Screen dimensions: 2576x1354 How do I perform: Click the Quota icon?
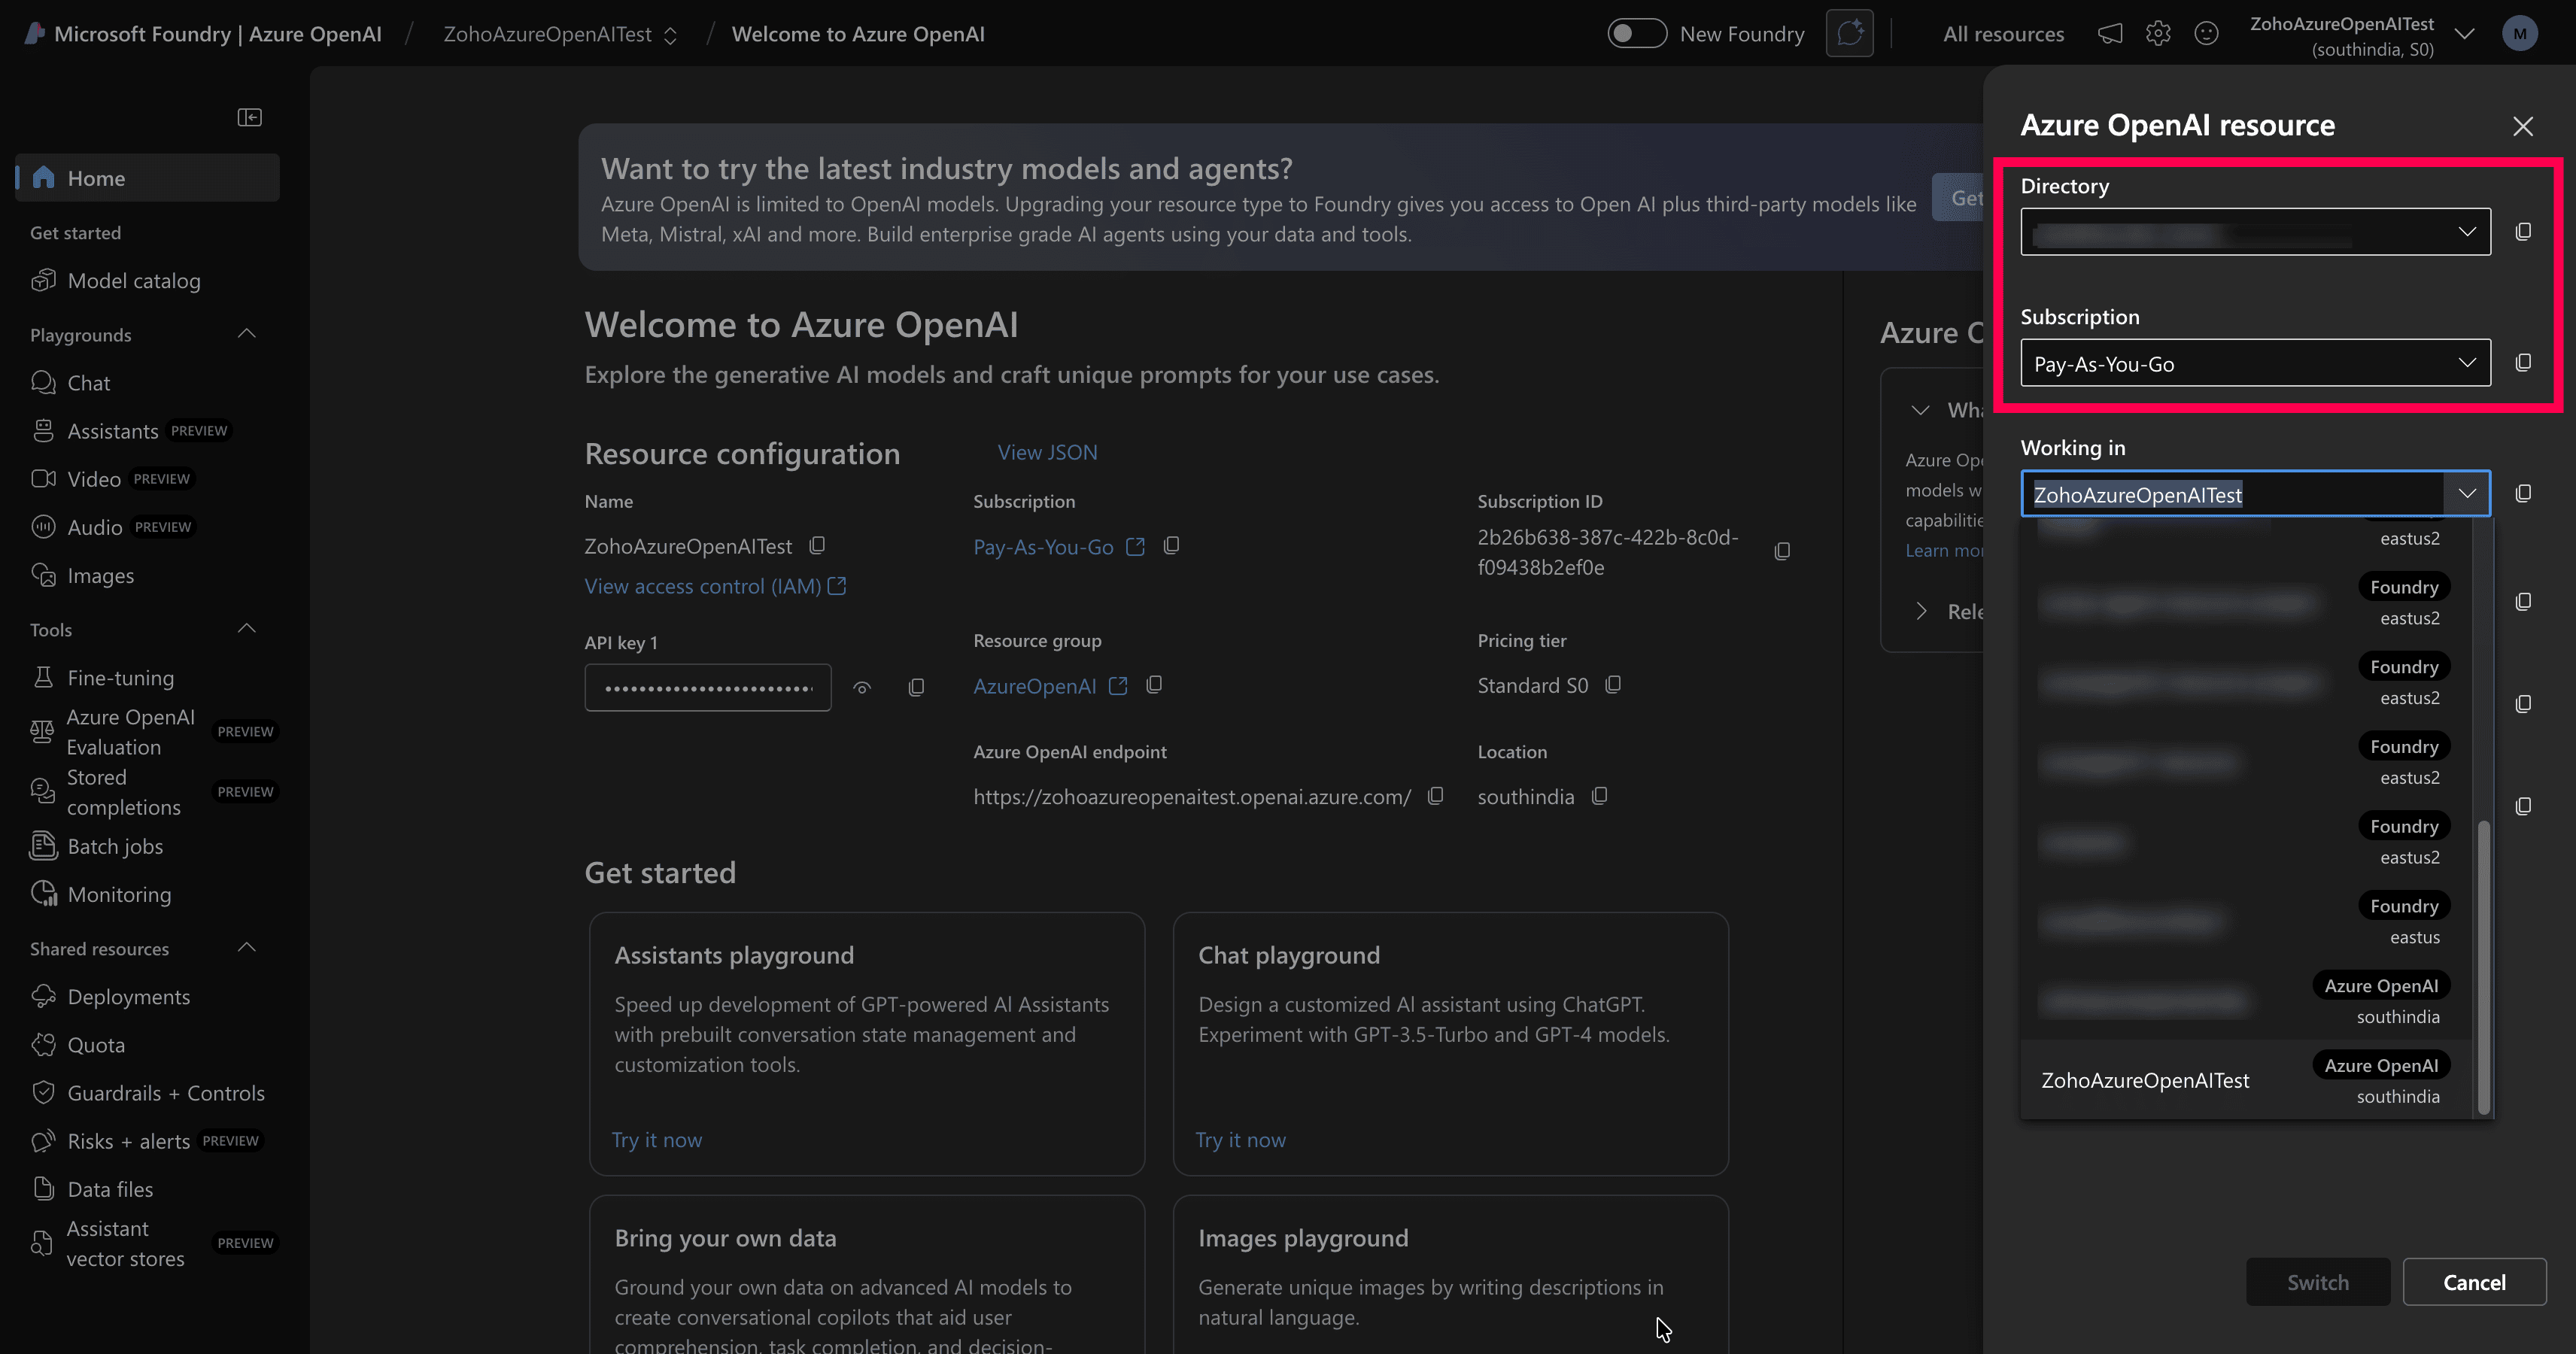click(43, 1044)
